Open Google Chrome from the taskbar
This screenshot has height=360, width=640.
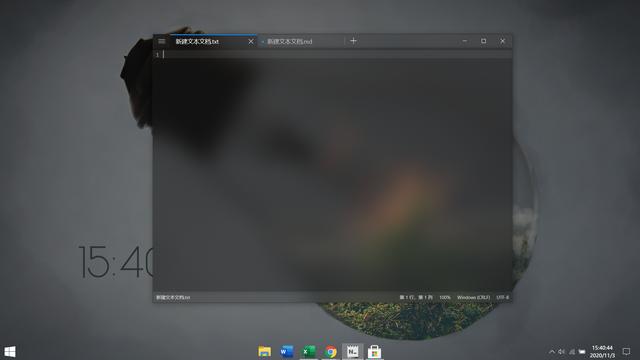coord(331,351)
